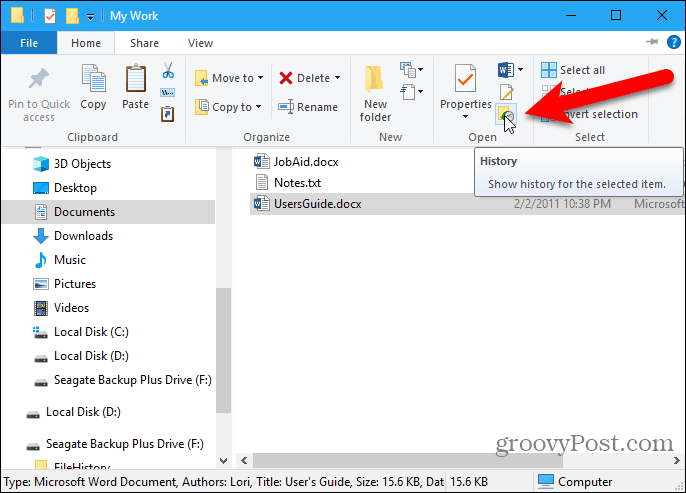Open Pictures in navigation pane

pyautogui.click(x=64, y=284)
